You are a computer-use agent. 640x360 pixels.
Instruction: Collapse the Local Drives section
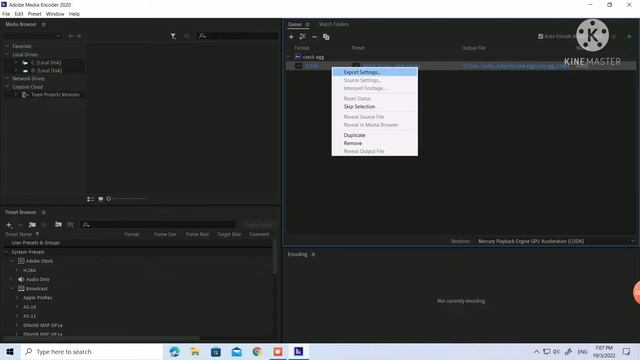7,54
